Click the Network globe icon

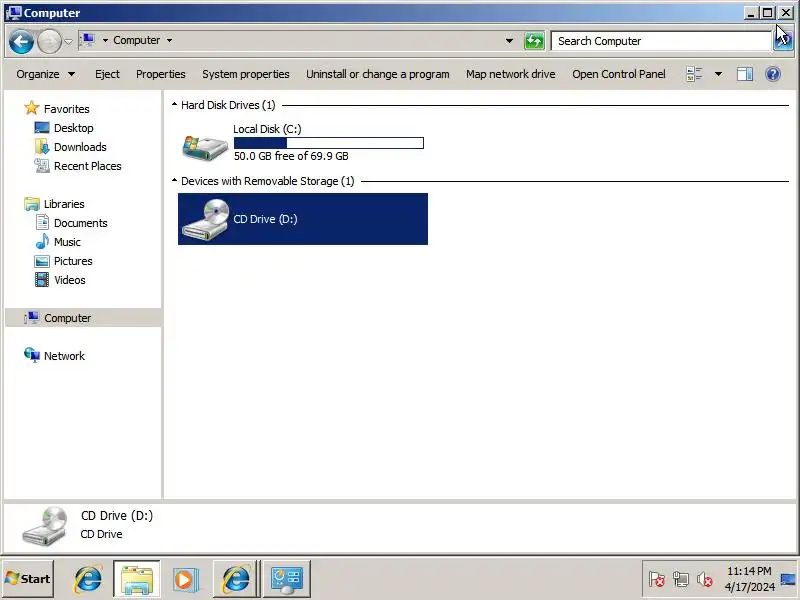tap(32, 355)
